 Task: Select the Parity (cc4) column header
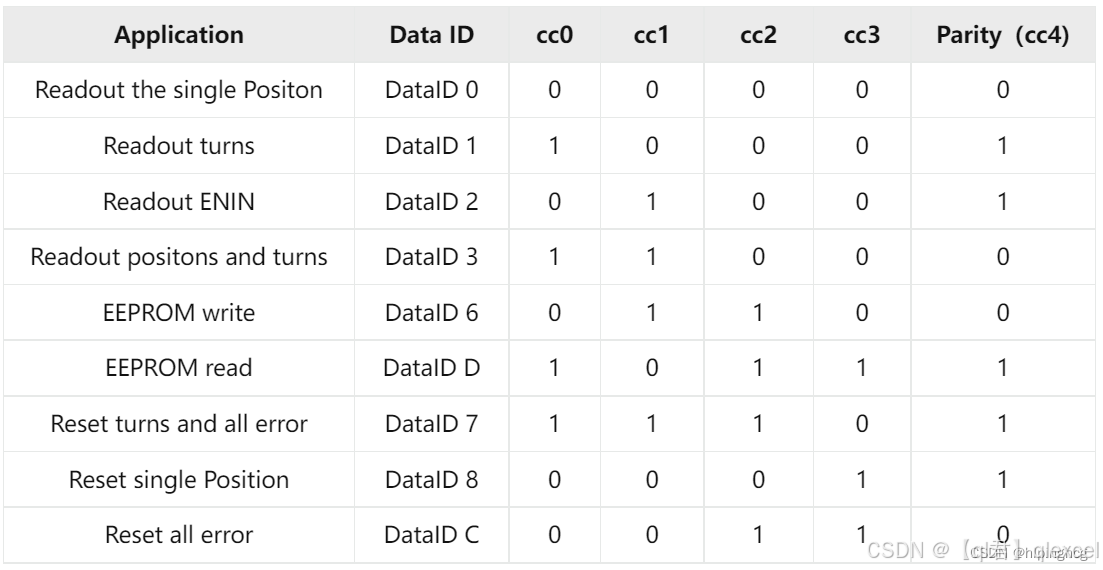1002,35
